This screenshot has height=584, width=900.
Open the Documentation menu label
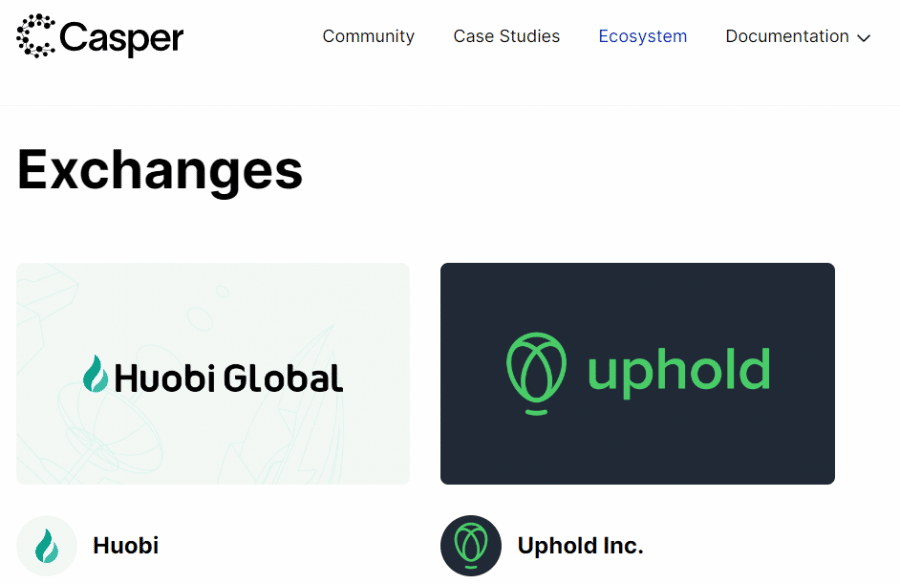point(787,36)
